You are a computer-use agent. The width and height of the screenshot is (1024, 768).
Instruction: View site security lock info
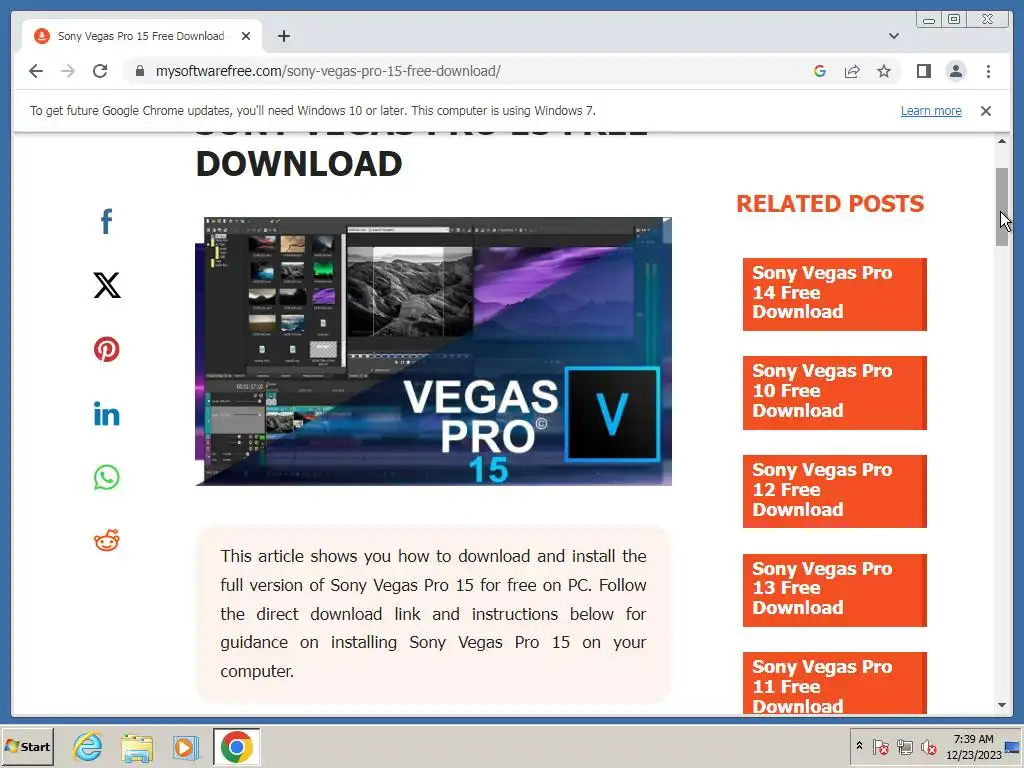coord(139,71)
